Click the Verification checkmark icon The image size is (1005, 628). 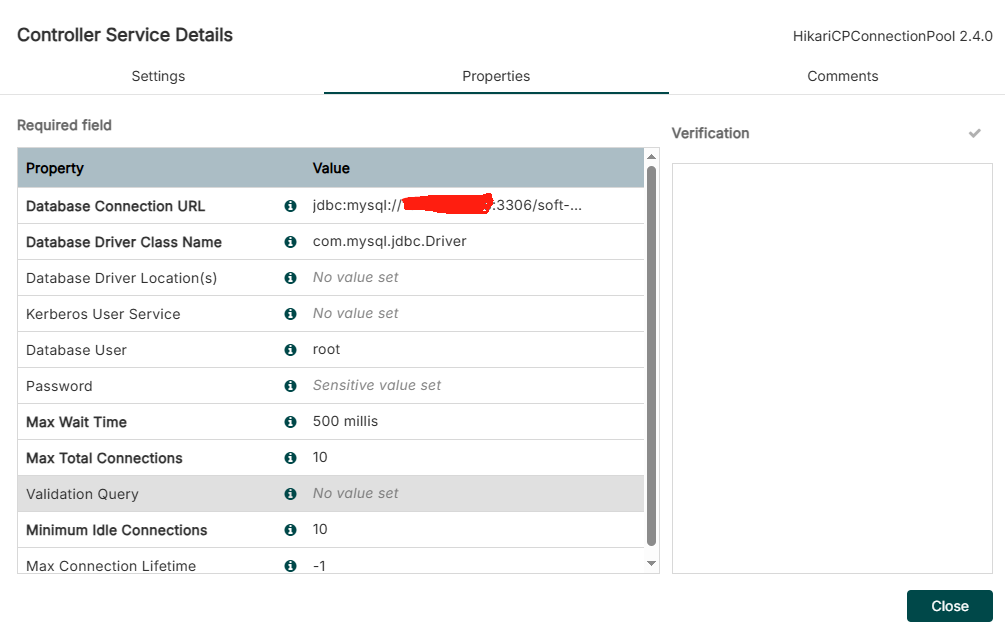tap(974, 133)
